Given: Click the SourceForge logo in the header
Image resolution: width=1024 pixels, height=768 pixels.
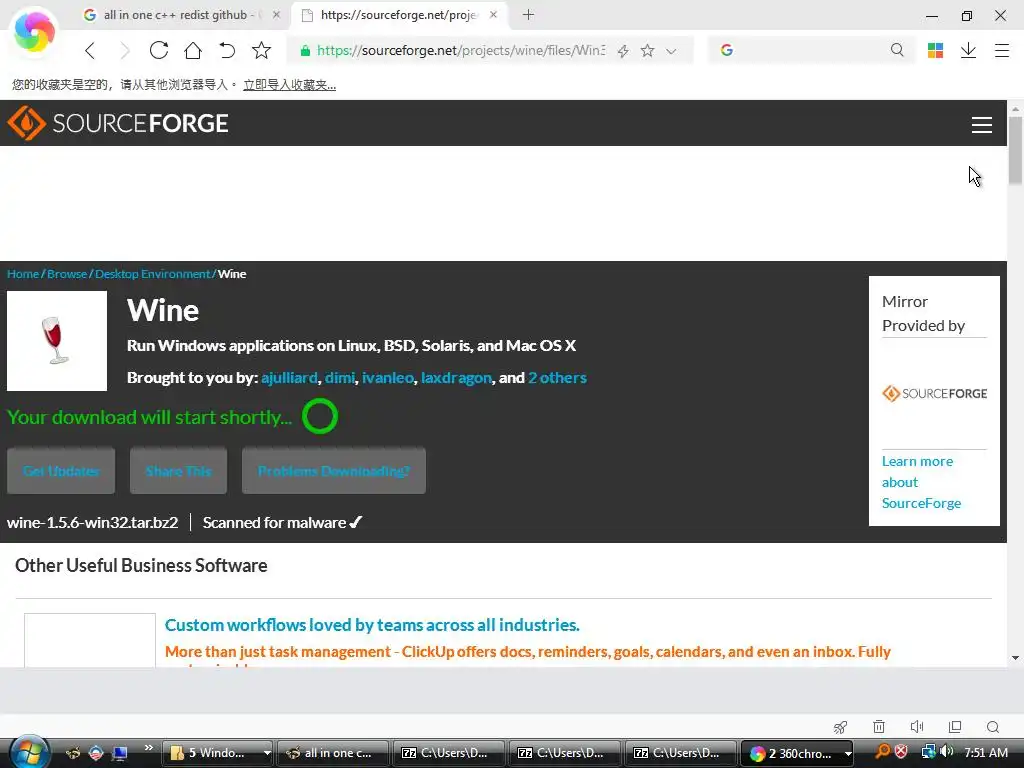Looking at the screenshot, I should (x=118, y=123).
